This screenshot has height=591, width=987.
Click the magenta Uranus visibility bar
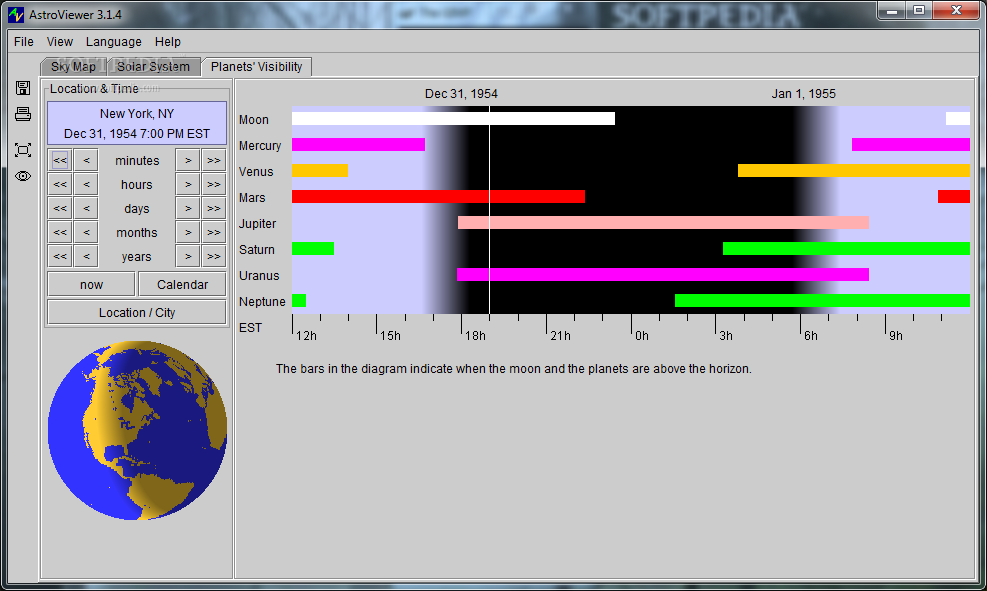(663, 274)
